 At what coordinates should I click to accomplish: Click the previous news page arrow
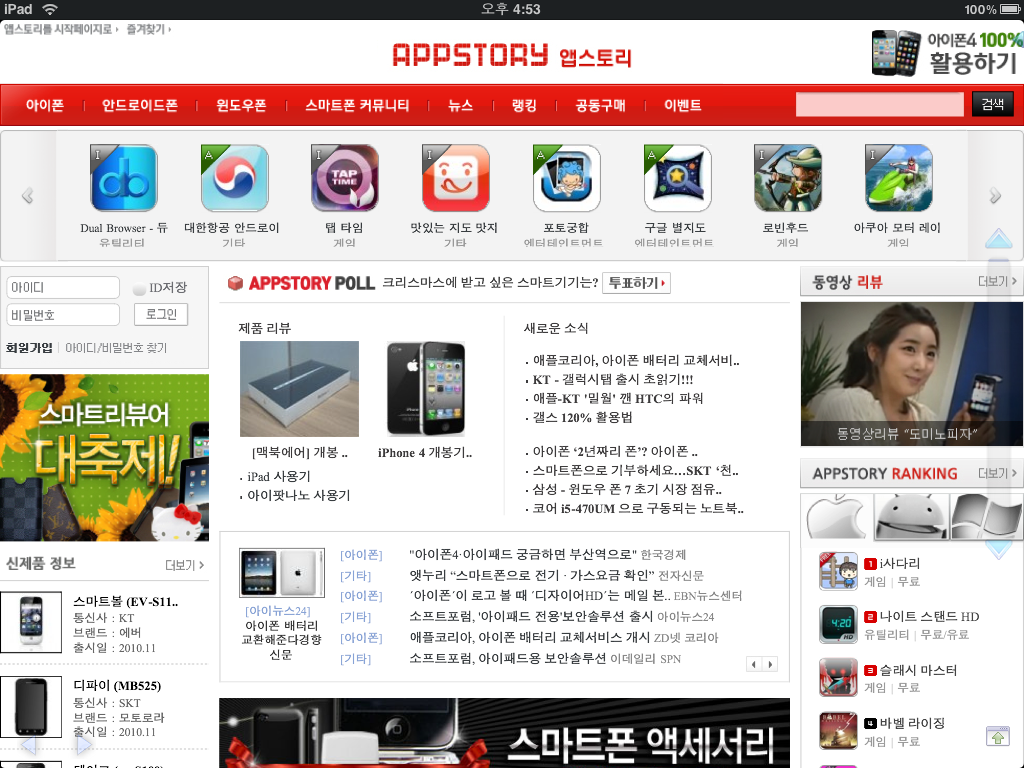[754, 664]
